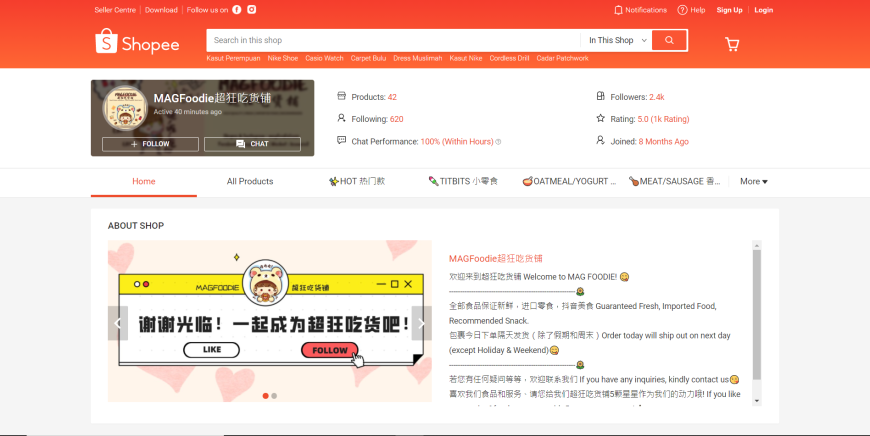
Task: Click the description scrollbar thumb
Action: 757,315
